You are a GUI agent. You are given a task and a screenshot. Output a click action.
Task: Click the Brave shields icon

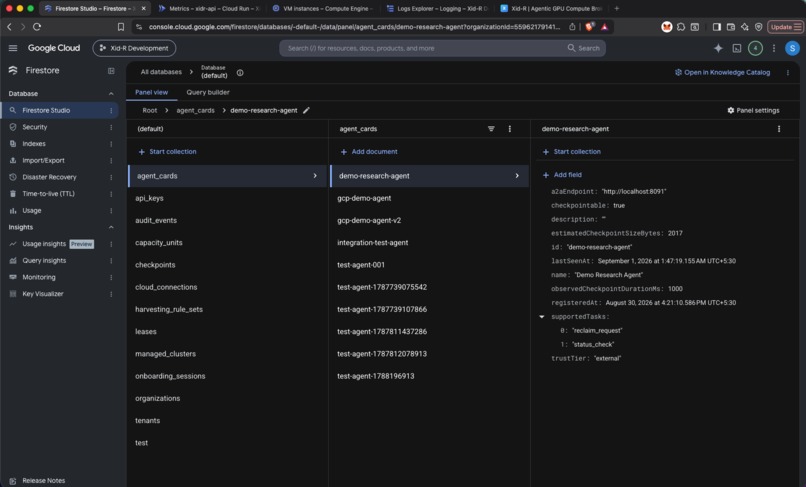coord(590,27)
